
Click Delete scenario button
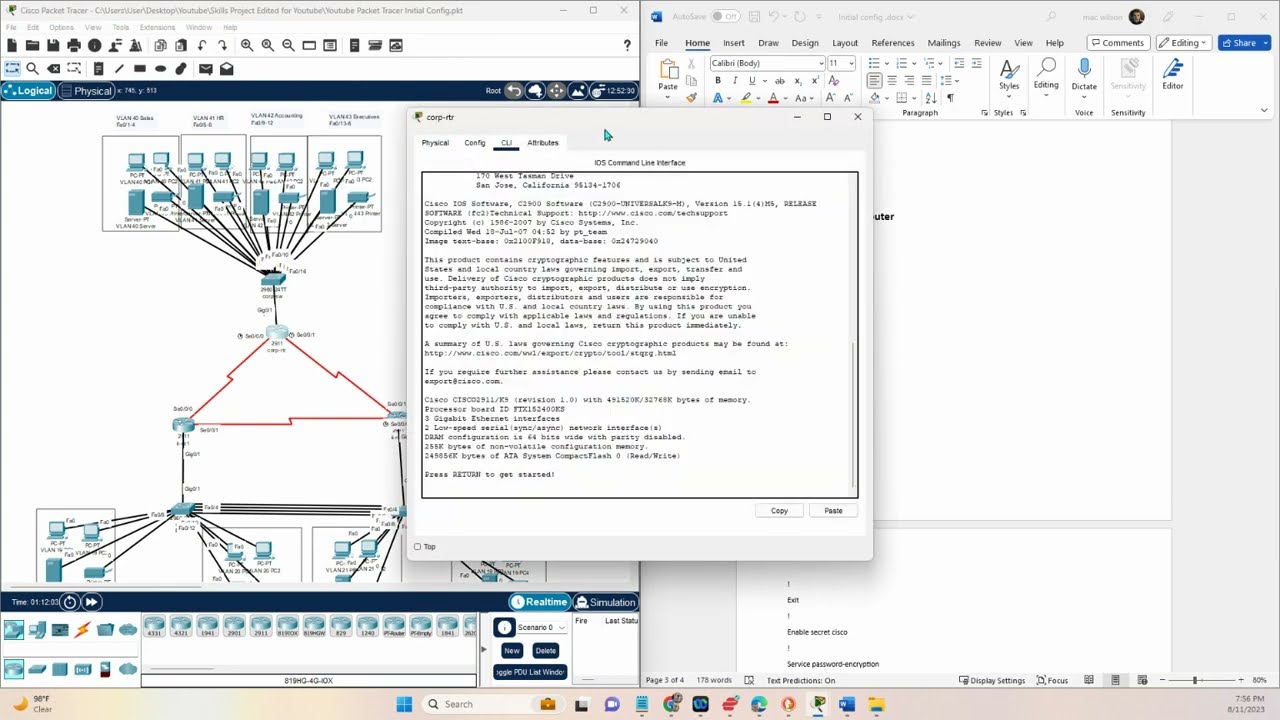[x=545, y=651]
